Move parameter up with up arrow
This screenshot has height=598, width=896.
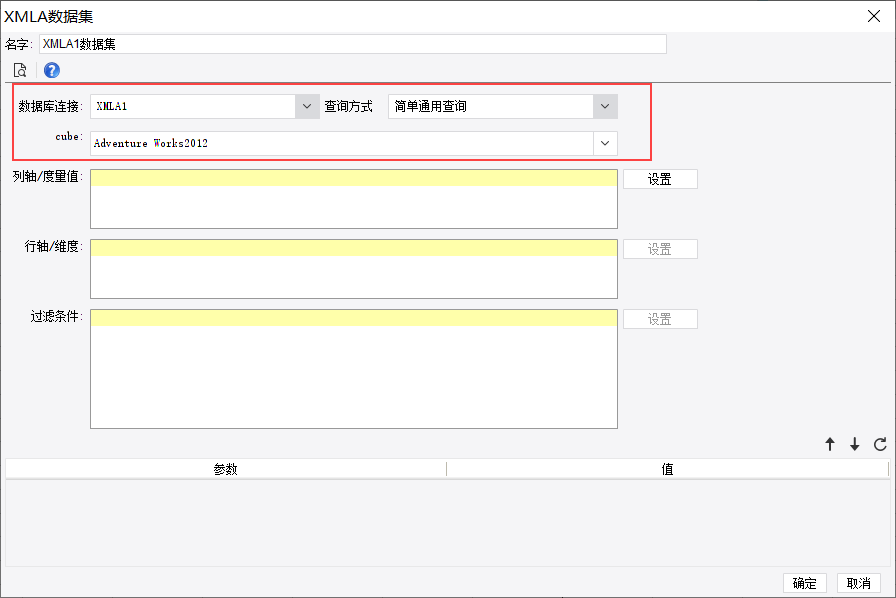tap(830, 444)
